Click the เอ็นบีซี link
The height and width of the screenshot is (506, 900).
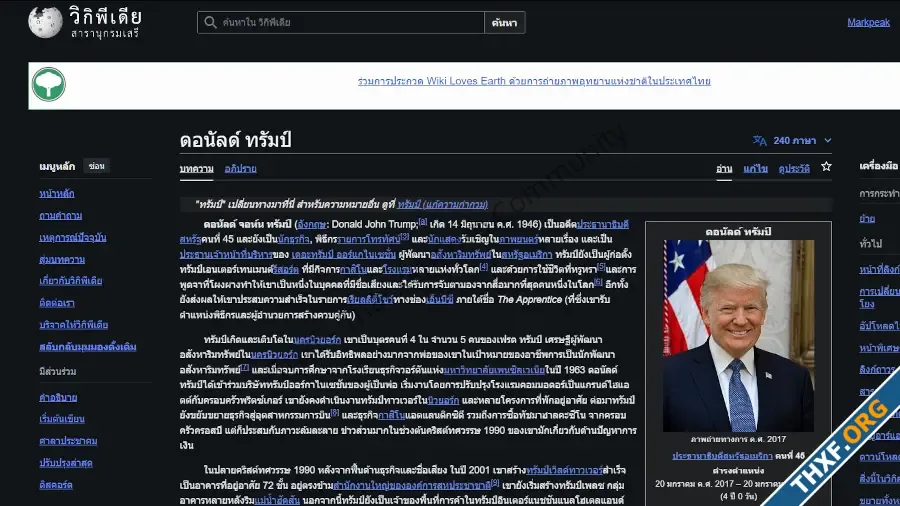(x=439, y=299)
